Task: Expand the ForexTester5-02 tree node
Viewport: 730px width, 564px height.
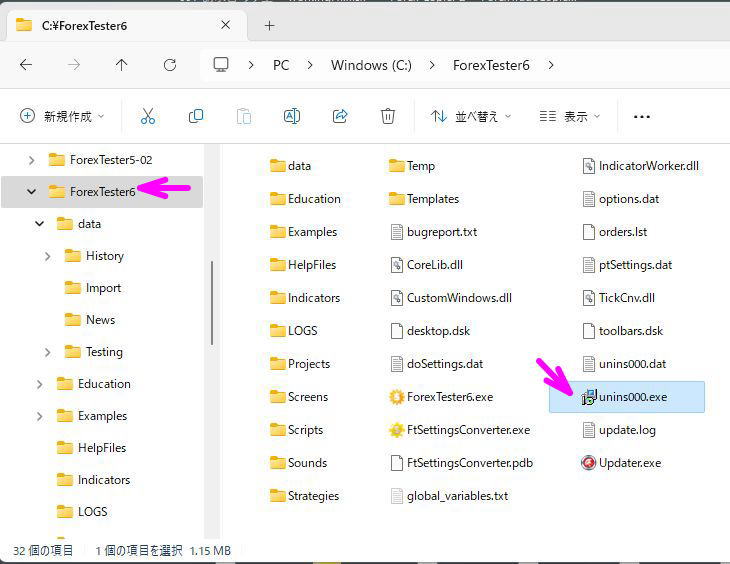Action: point(32,160)
